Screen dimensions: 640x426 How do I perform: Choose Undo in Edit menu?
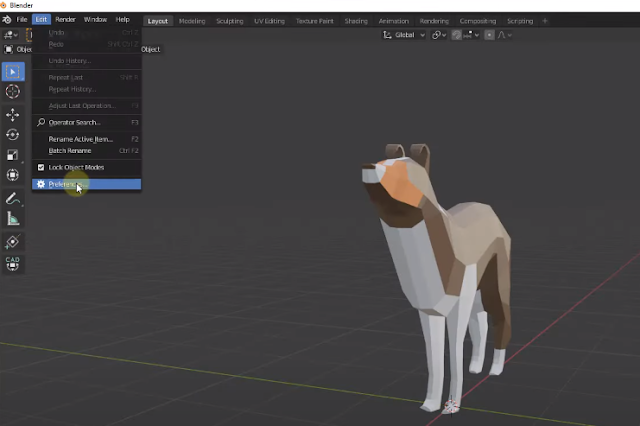(x=87, y=33)
